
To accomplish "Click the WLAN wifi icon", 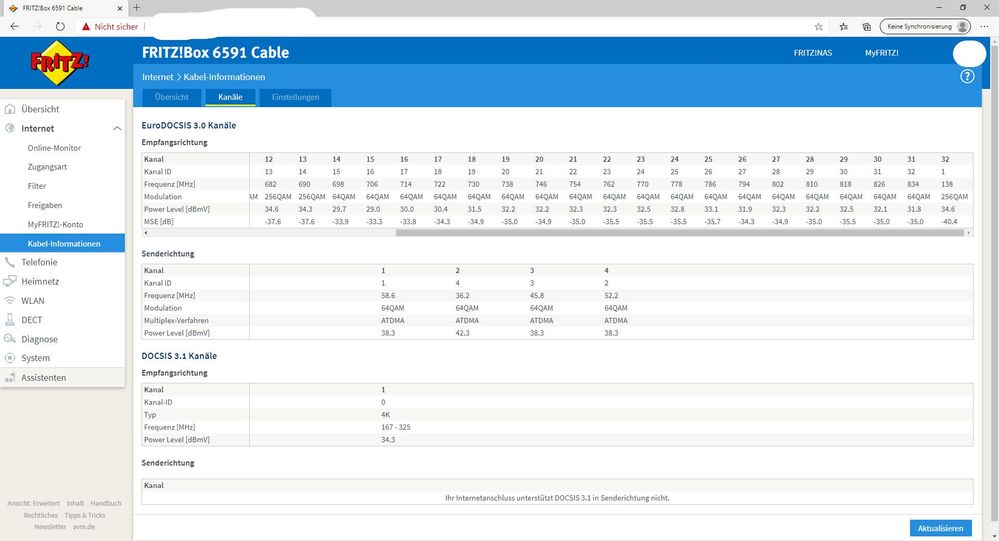I will (10, 300).
